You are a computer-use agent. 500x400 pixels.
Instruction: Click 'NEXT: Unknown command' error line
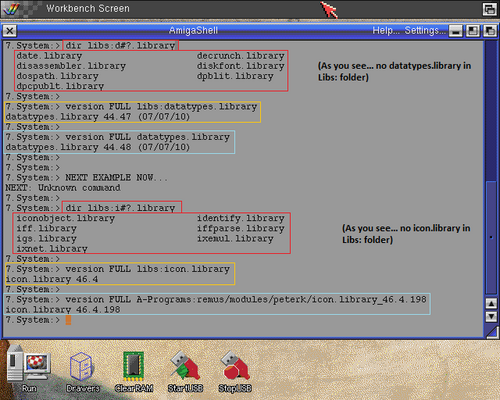click(x=63, y=188)
